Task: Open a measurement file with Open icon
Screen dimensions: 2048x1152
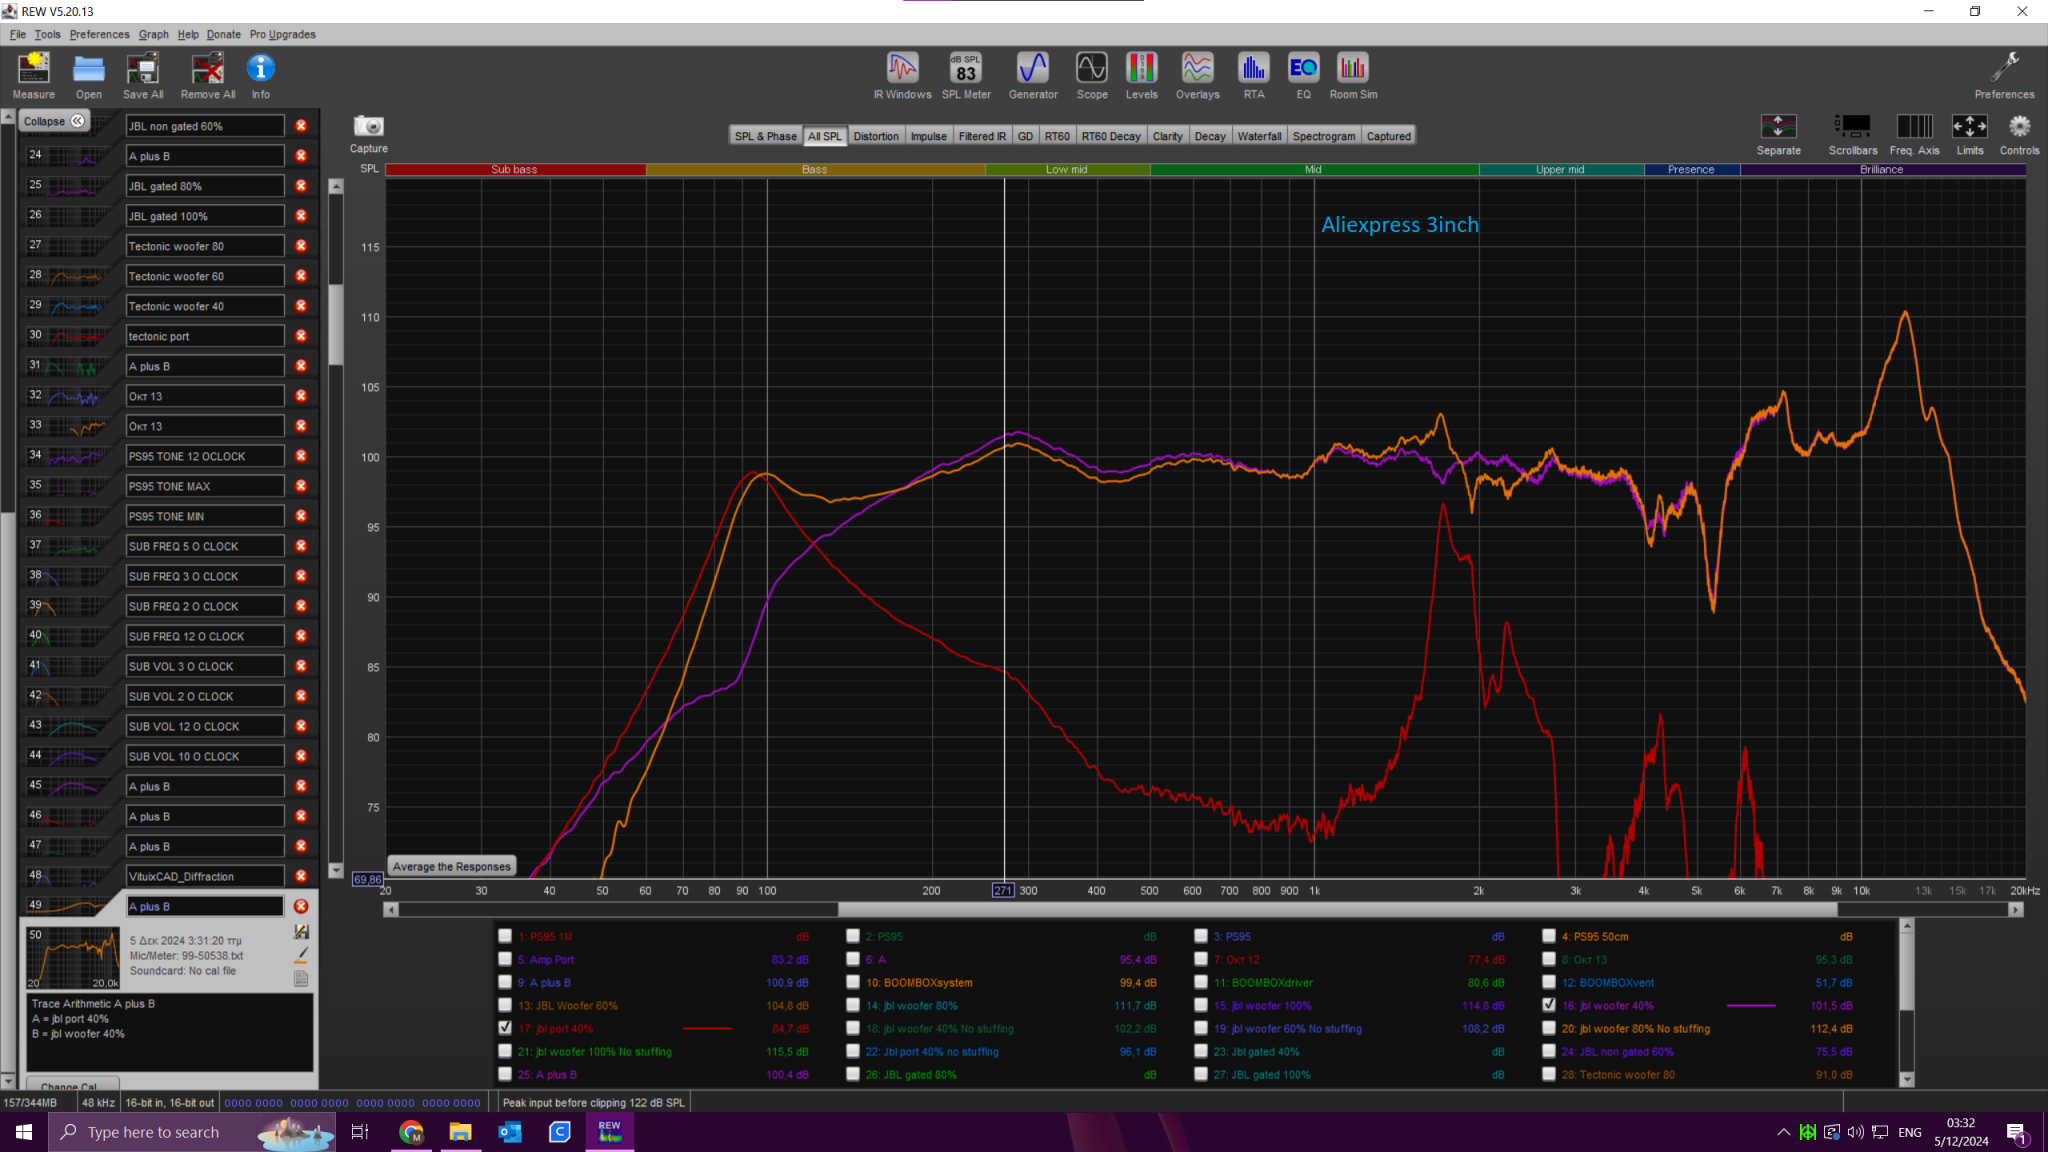Action: pyautogui.click(x=89, y=76)
